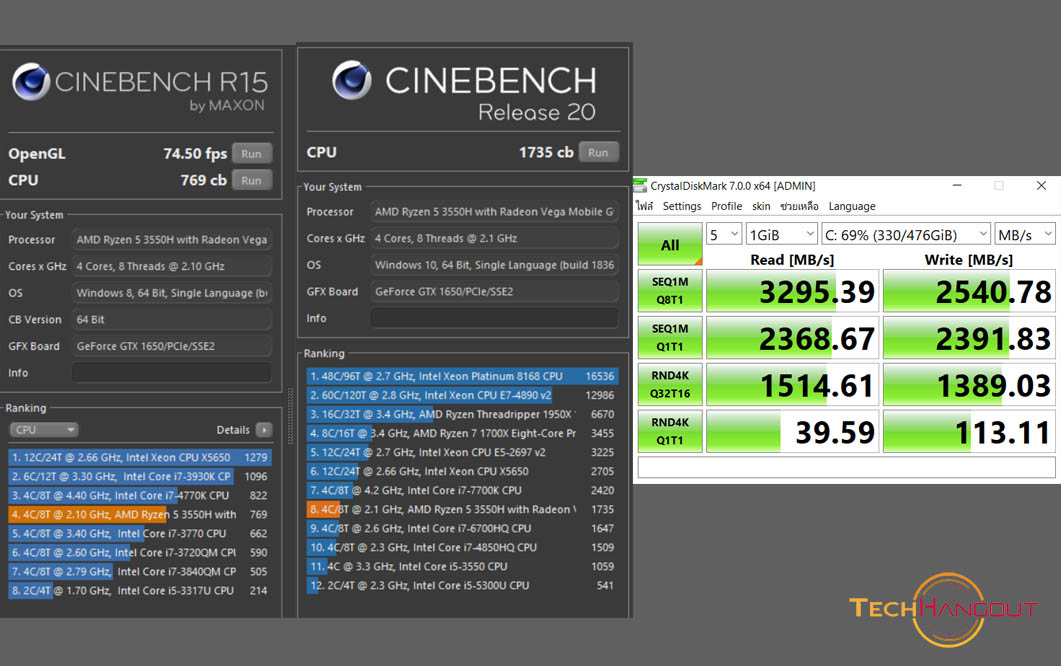Start the SEQ1M Q8T1 test
This screenshot has height=666, width=1061.
click(670, 291)
